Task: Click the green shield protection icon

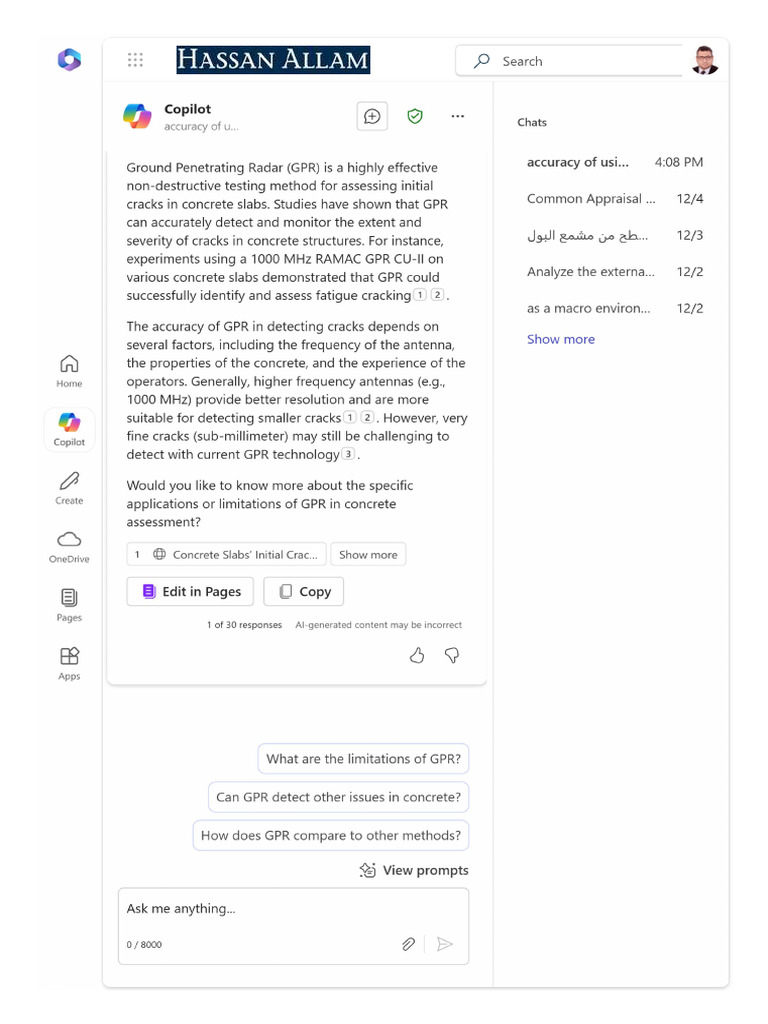Action: click(x=415, y=116)
